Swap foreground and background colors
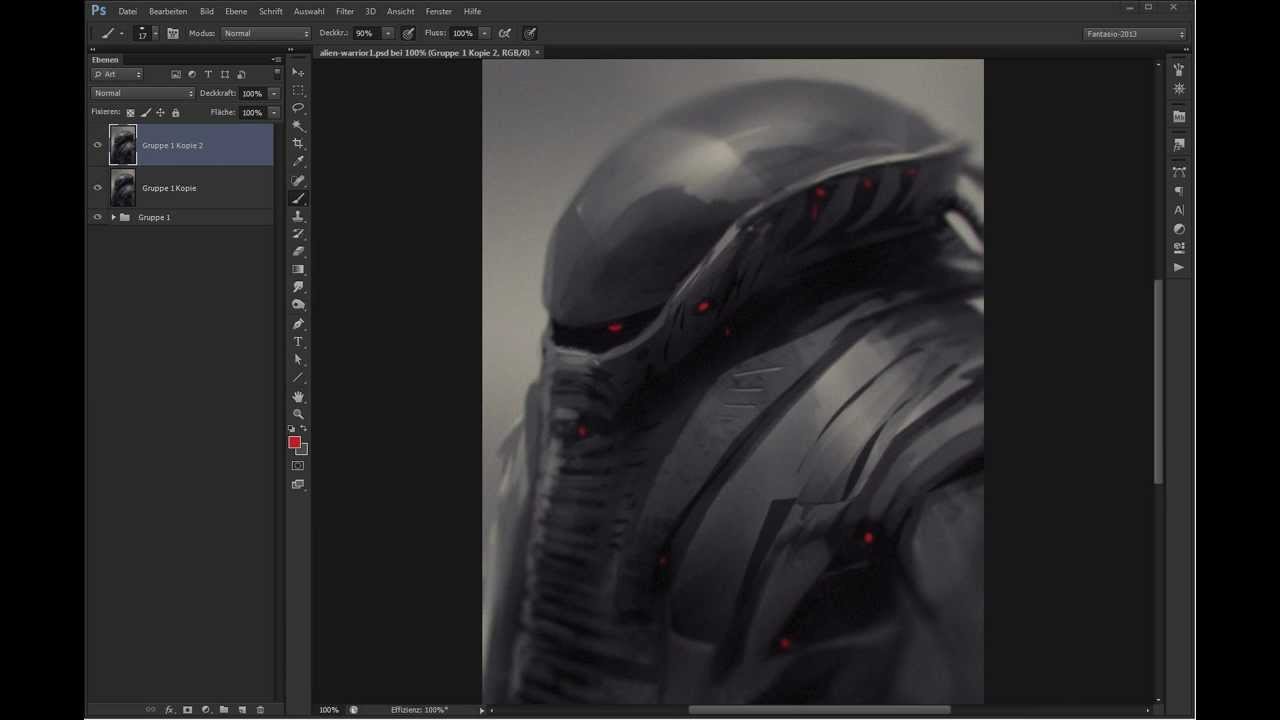 (304, 429)
